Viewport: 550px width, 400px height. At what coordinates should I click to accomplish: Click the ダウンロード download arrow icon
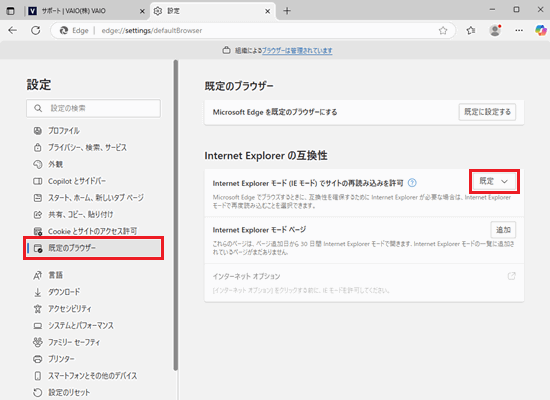pos(38,292)
